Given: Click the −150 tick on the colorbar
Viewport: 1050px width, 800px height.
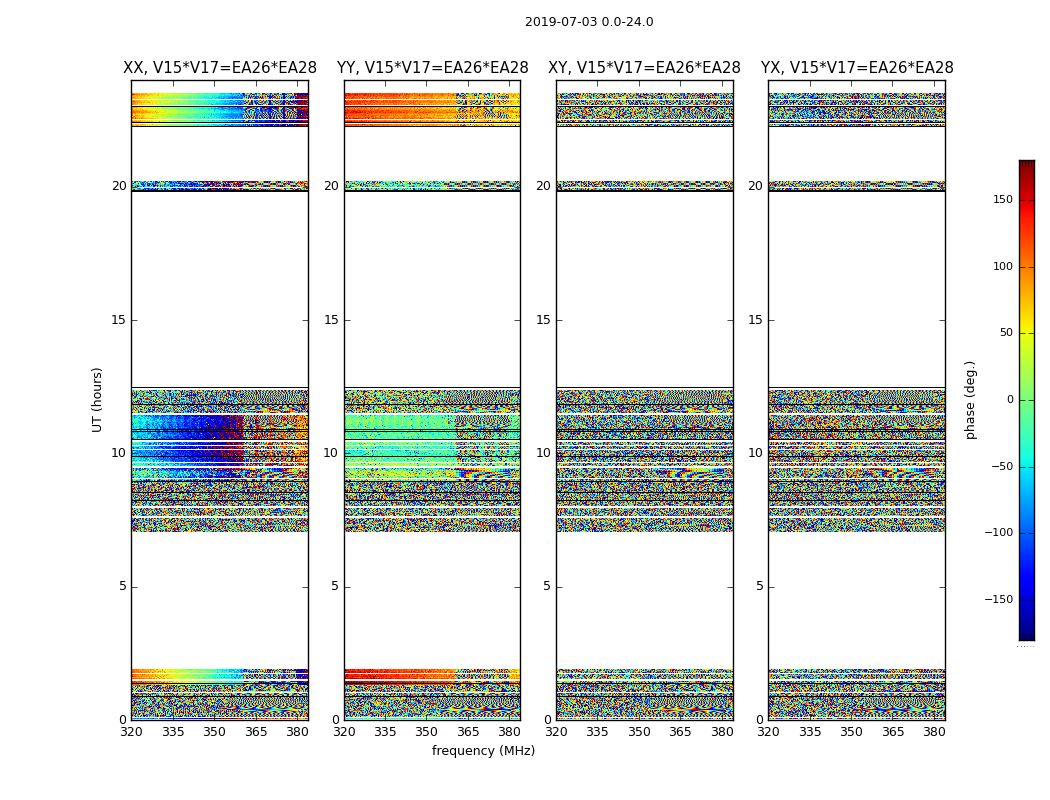Looking at the screenshot, I should [x=999, y=599].
